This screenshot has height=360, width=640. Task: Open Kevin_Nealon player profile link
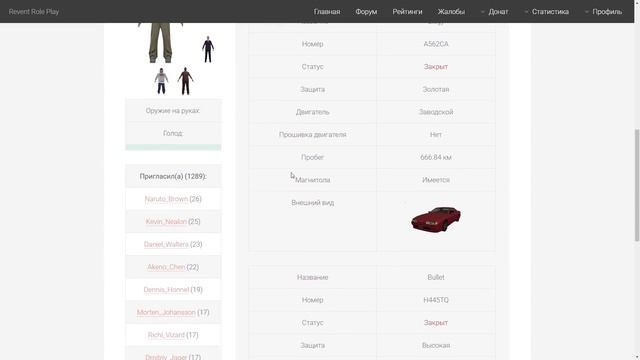[x=166, y=222]
